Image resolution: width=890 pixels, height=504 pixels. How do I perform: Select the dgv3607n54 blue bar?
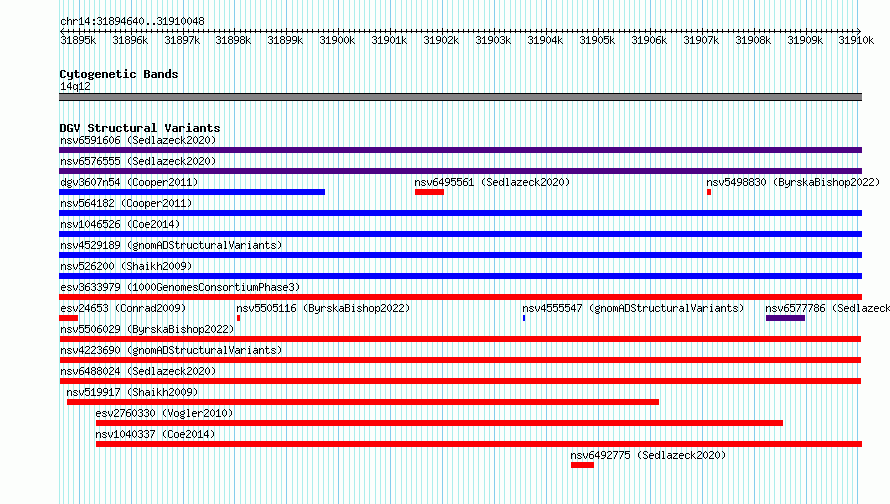(192, 192)
